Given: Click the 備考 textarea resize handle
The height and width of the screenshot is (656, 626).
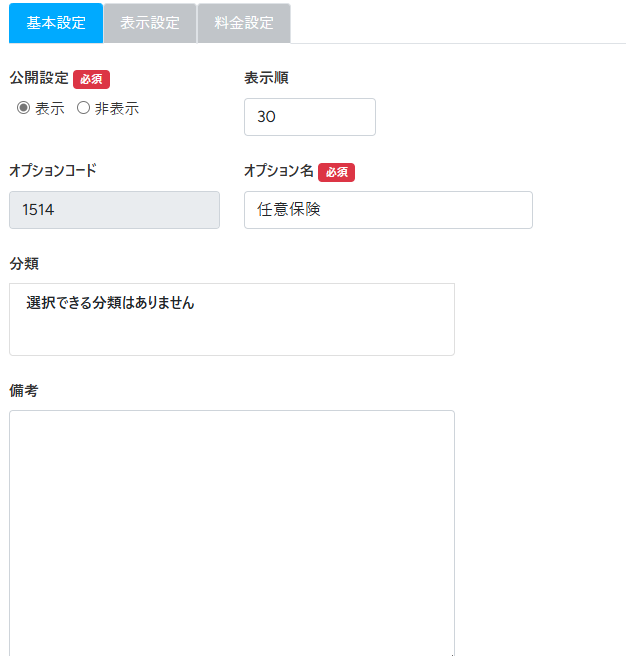Looking at the screenshot, I should (450, 652).
